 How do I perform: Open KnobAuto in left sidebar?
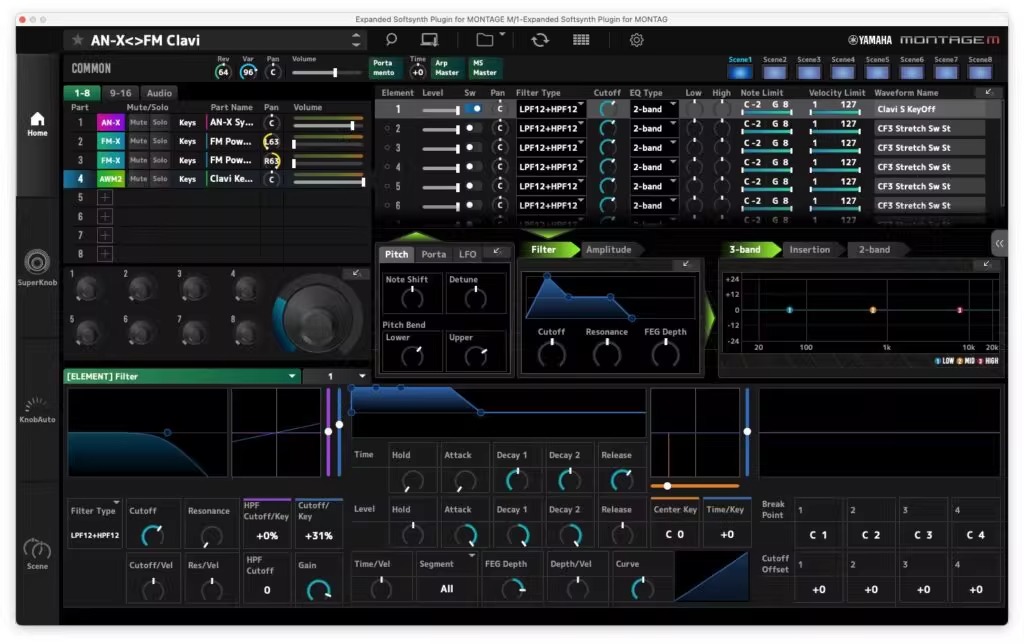click(37, 410)
